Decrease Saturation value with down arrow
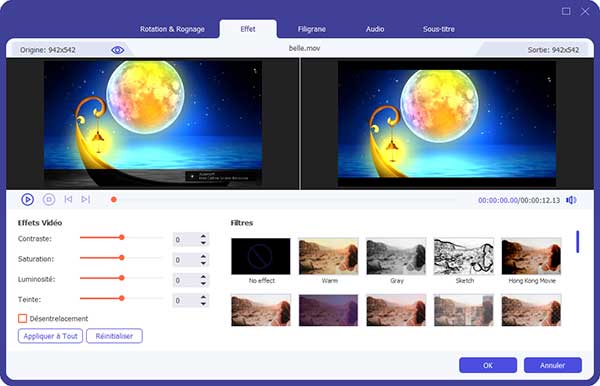 (203, 263)
